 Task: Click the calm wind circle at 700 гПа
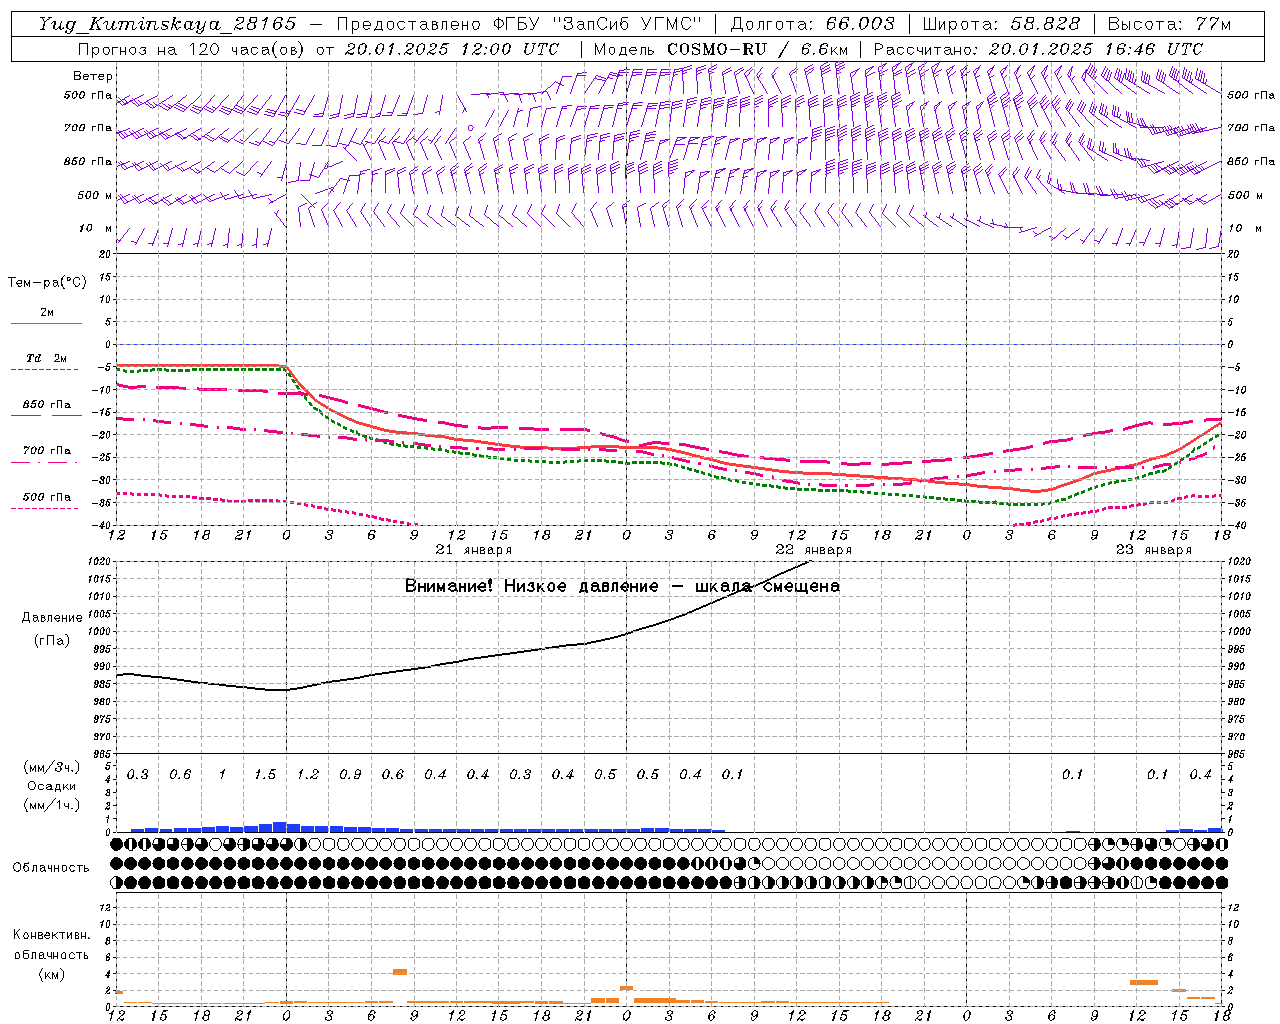469,128
